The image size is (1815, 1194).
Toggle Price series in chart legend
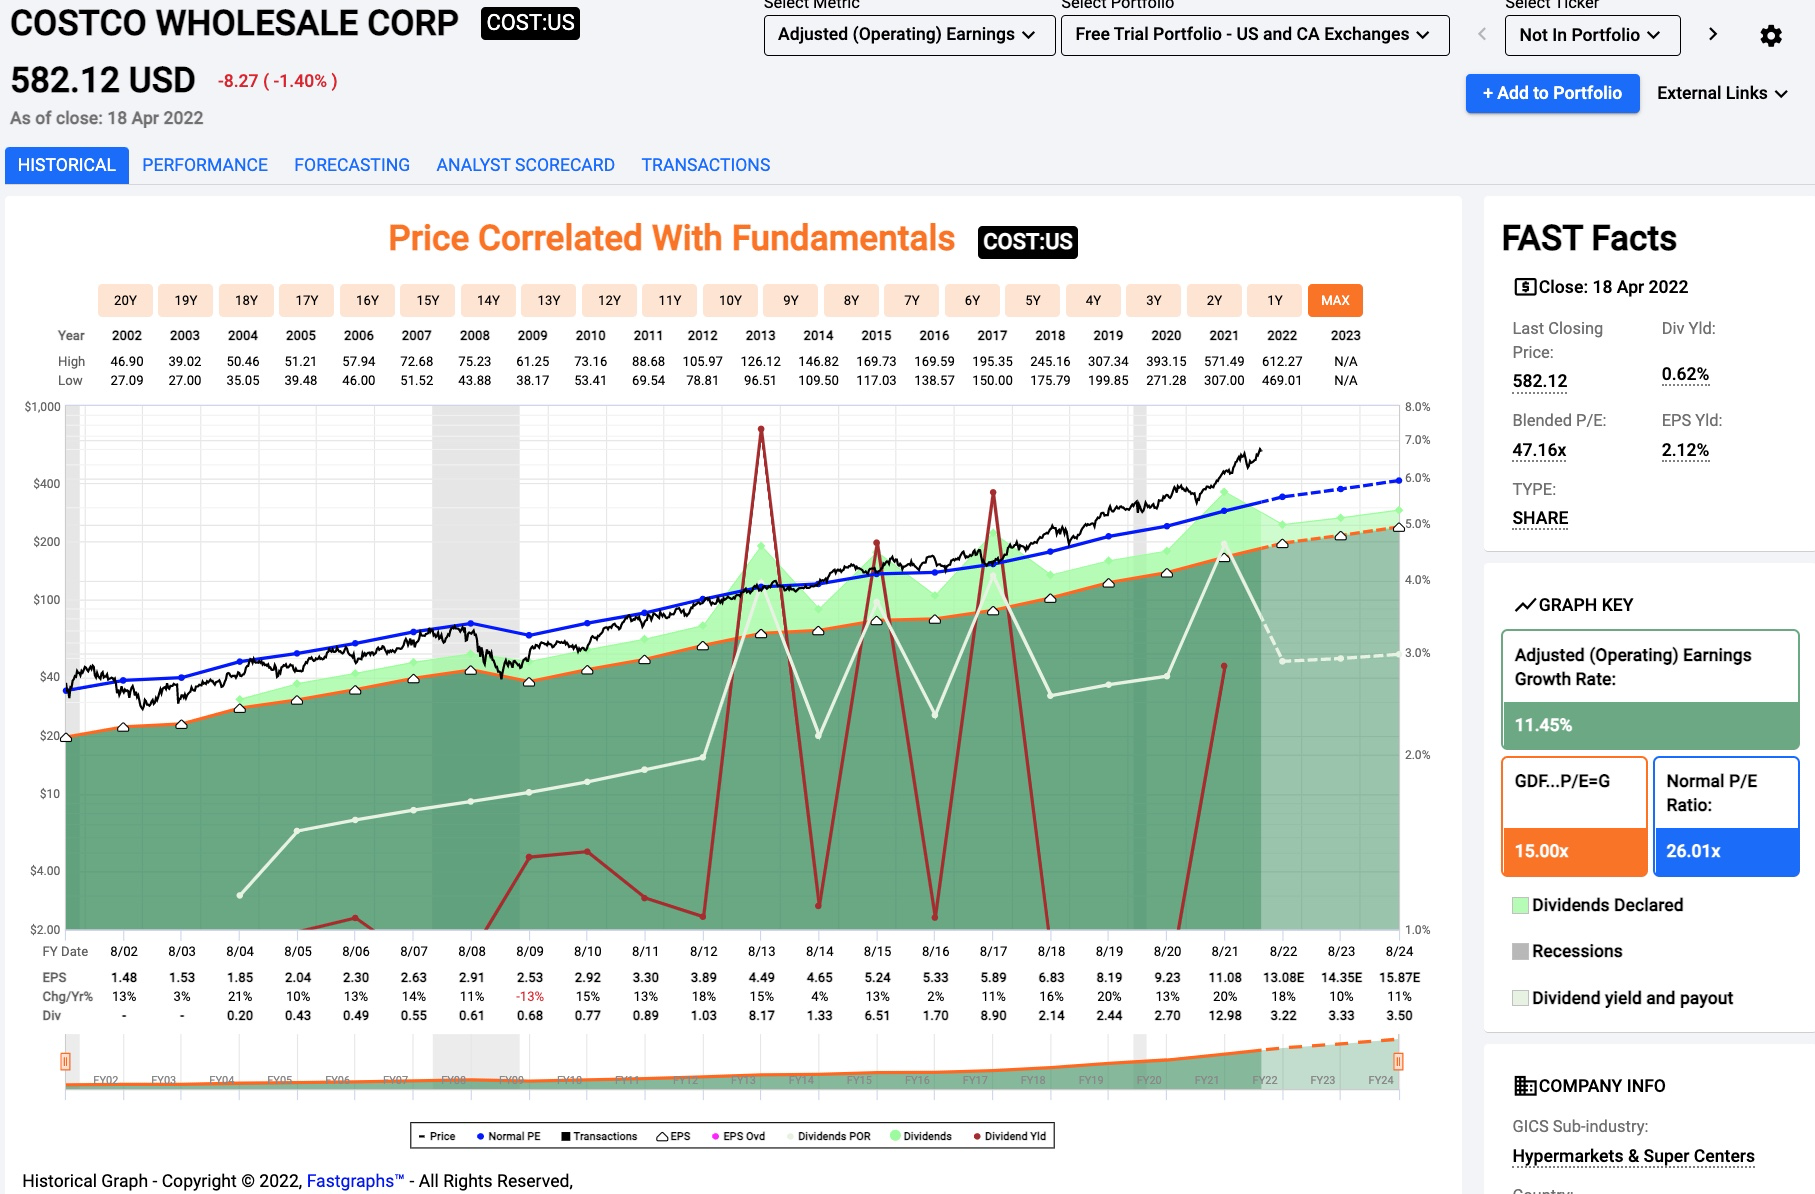coord(436,1136)
